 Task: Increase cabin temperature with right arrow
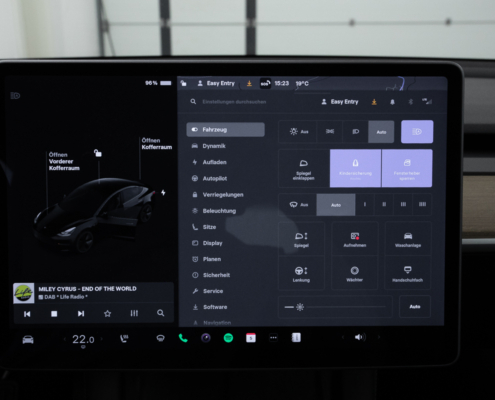point(101,339)
